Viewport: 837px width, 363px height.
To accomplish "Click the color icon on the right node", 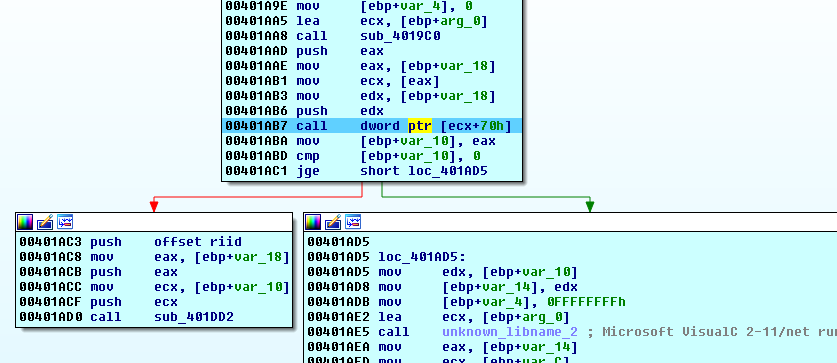I will (x=313, y=222).
